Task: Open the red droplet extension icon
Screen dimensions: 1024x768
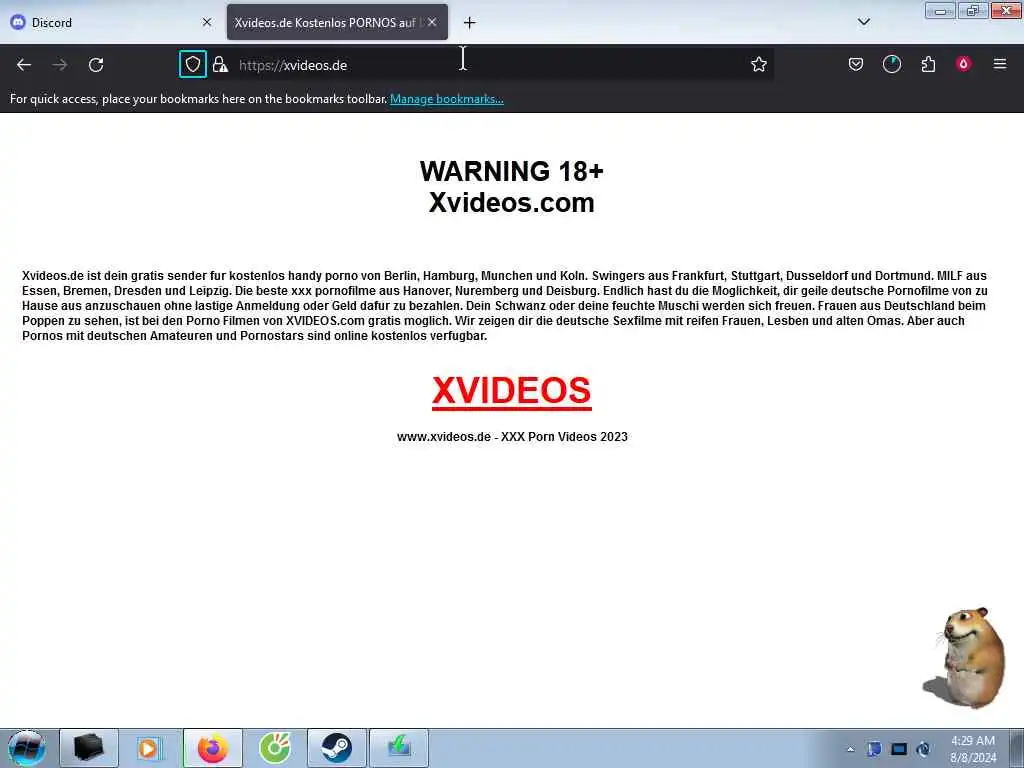Action: [963, 64]
